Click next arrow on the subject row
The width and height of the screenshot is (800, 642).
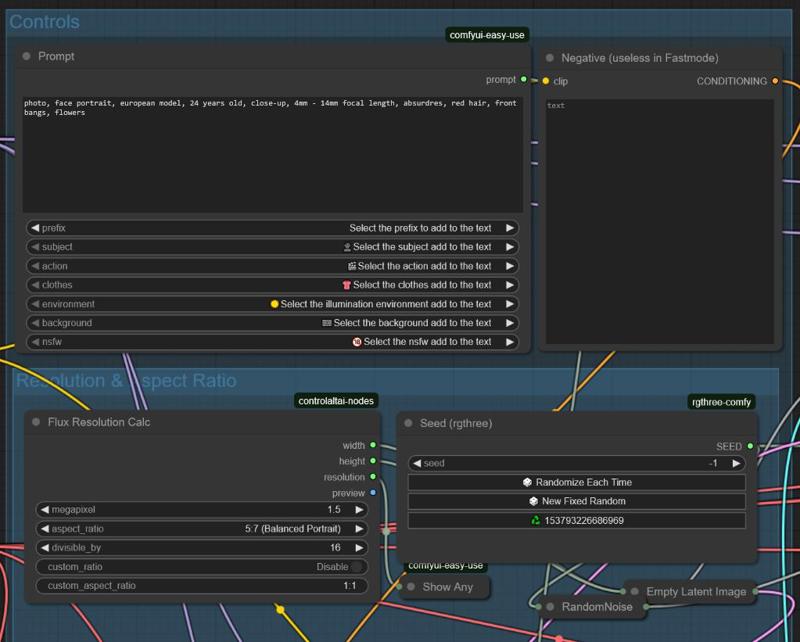[x=510, y=247]
